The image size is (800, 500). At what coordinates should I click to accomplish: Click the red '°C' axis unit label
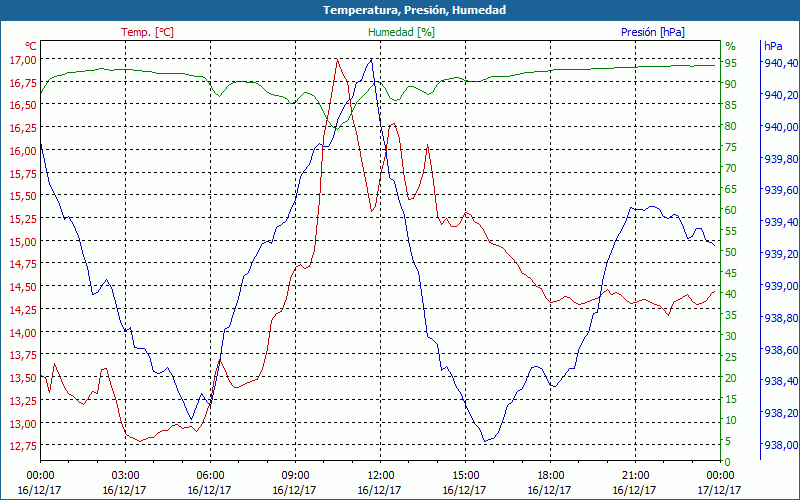[31, 46]
